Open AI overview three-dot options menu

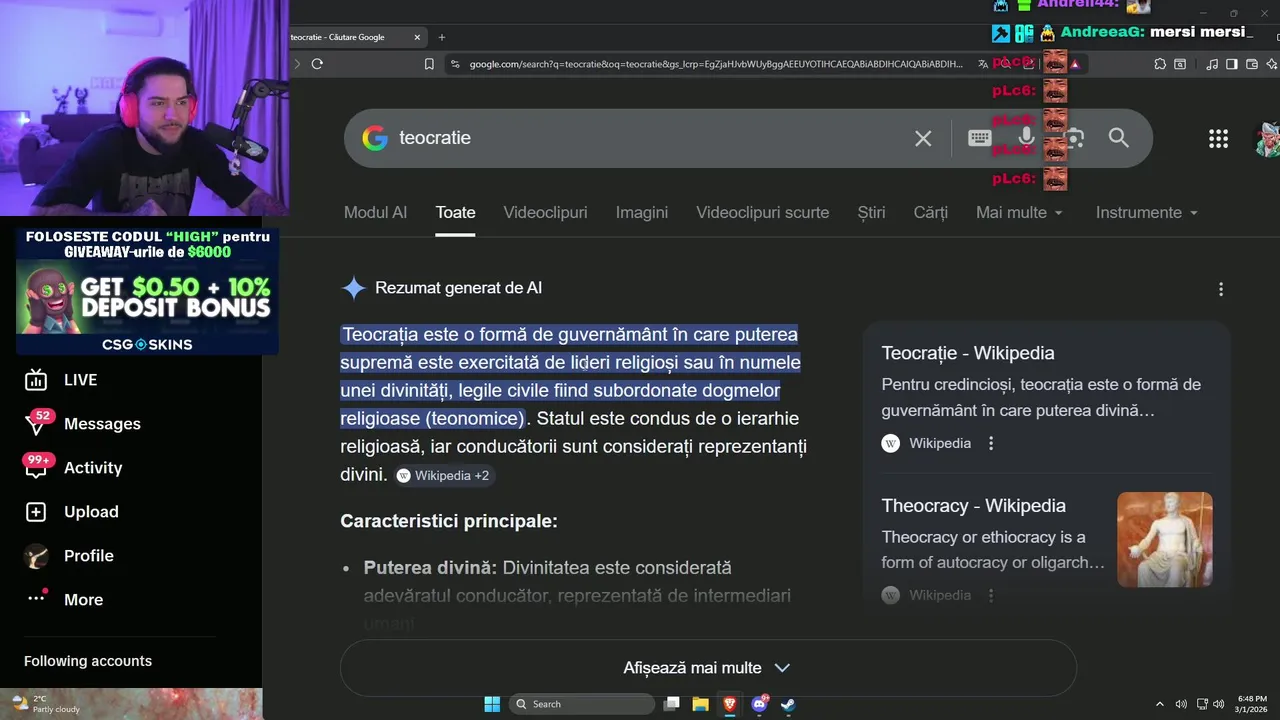click(1220, 289)
